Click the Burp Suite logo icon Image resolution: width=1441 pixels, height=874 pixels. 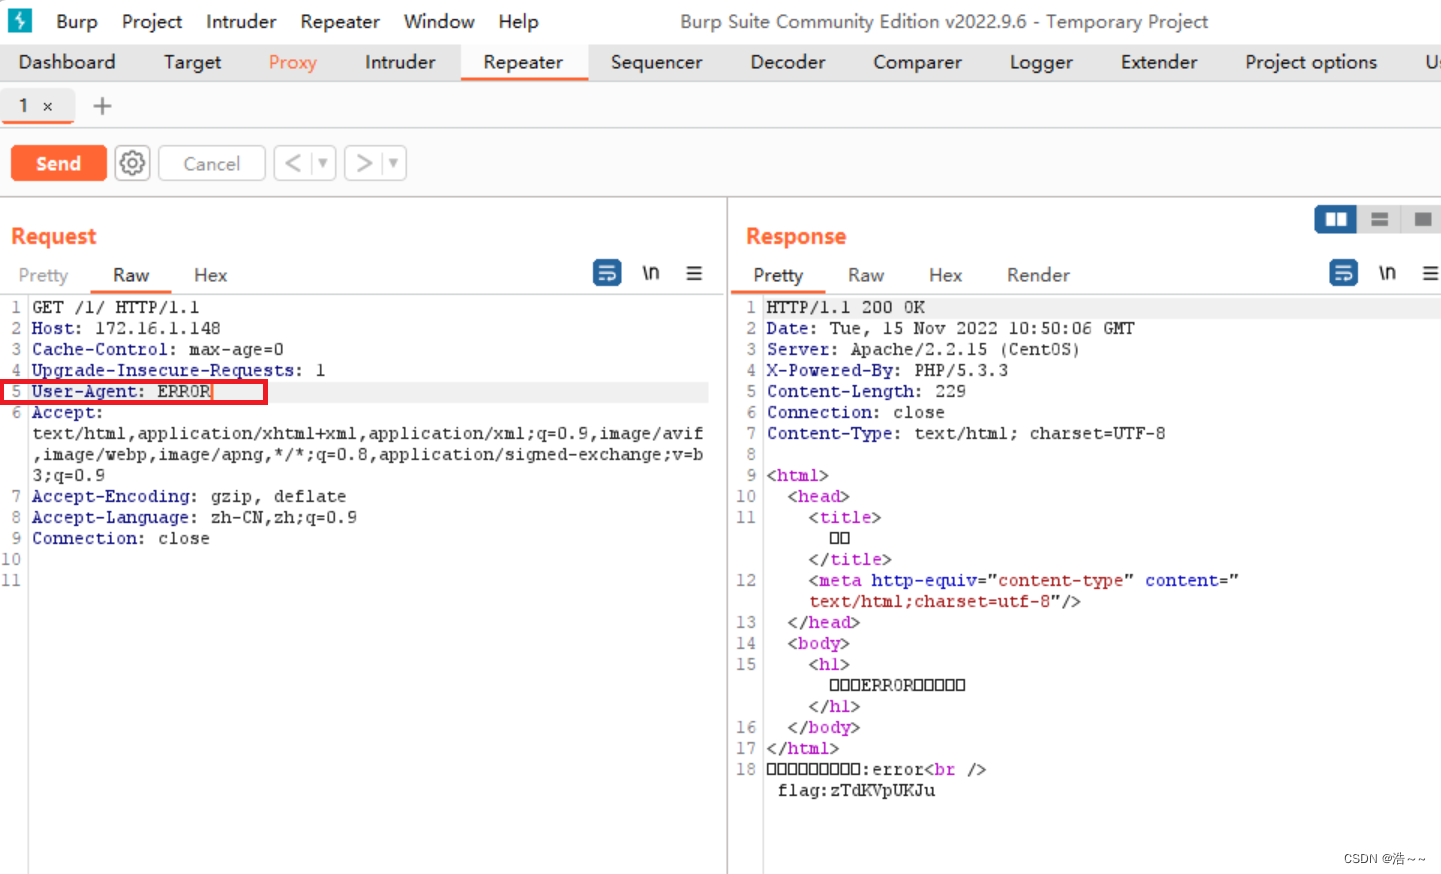(x=19, y=20)
